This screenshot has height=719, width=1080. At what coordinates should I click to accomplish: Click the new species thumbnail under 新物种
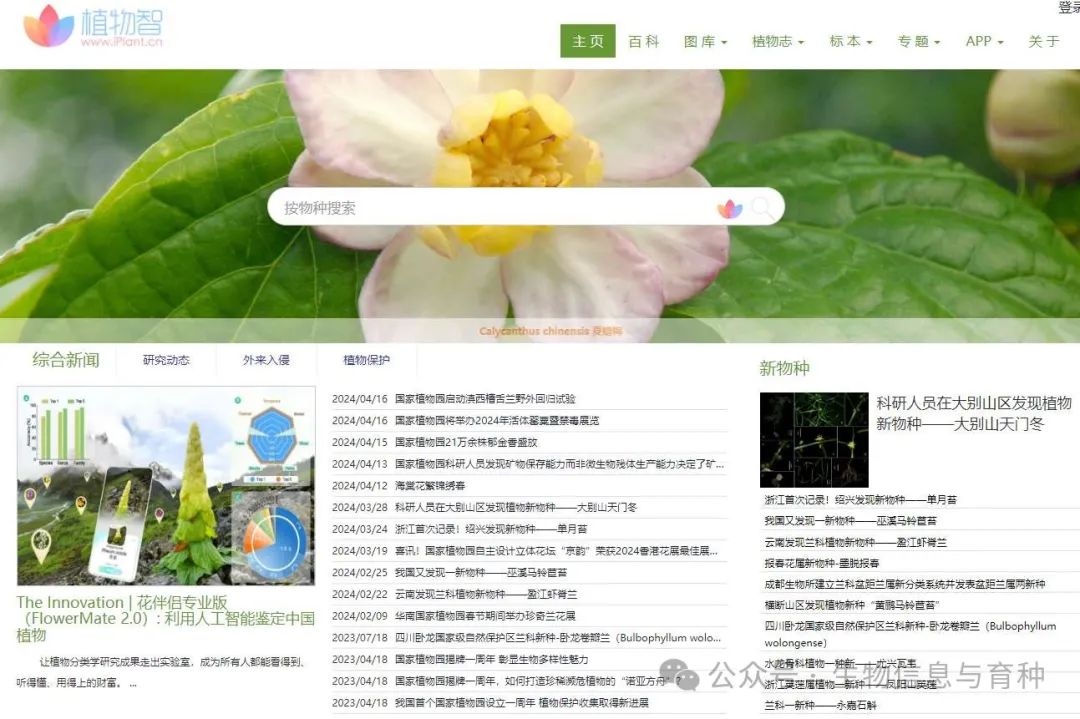tap(814, 438)
